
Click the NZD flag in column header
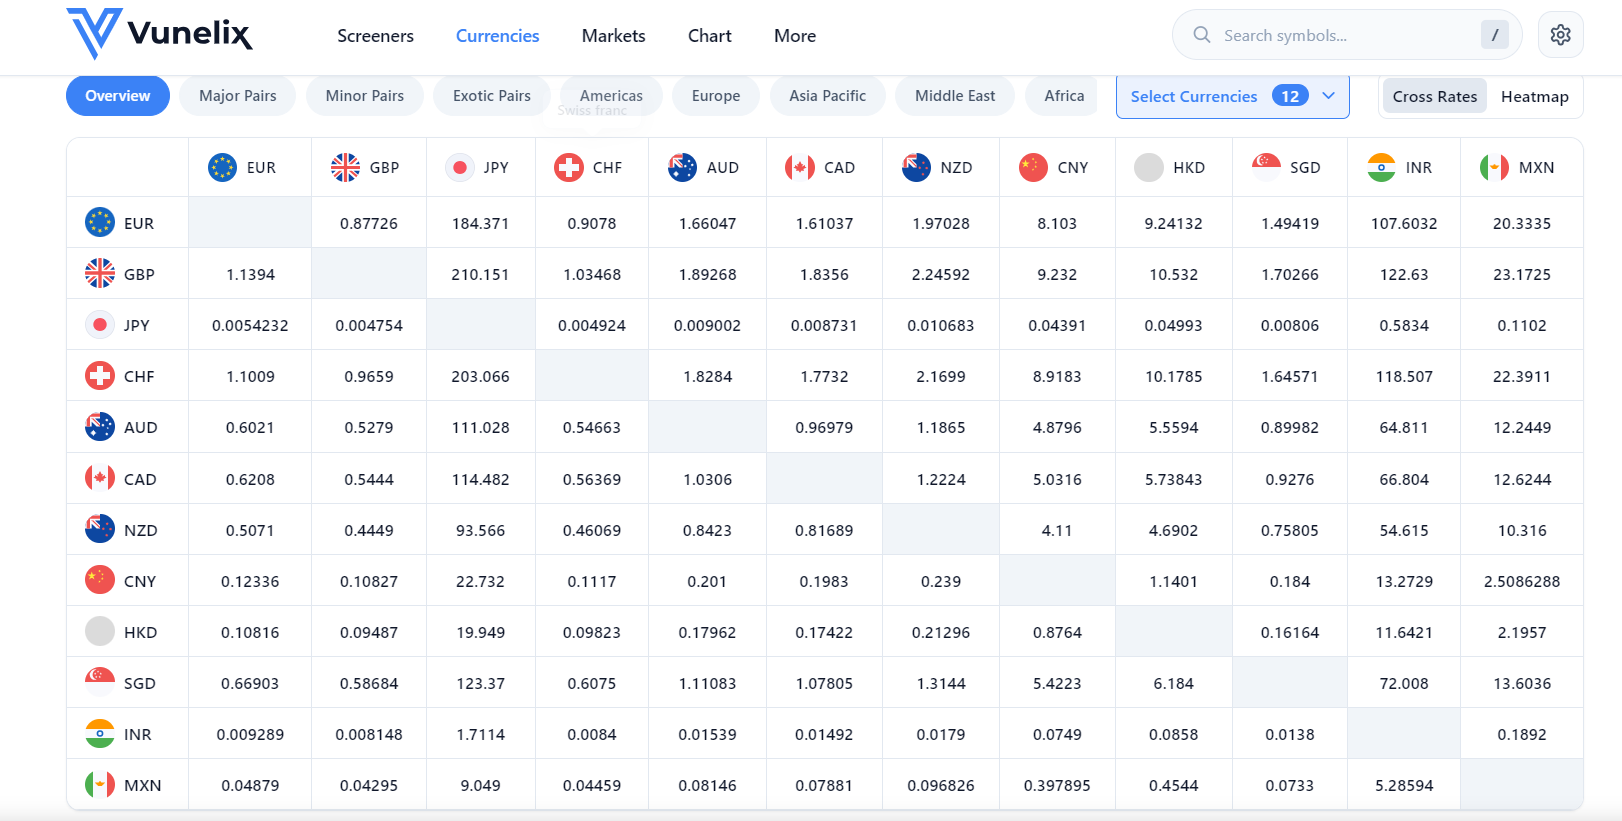click(916, 167)
